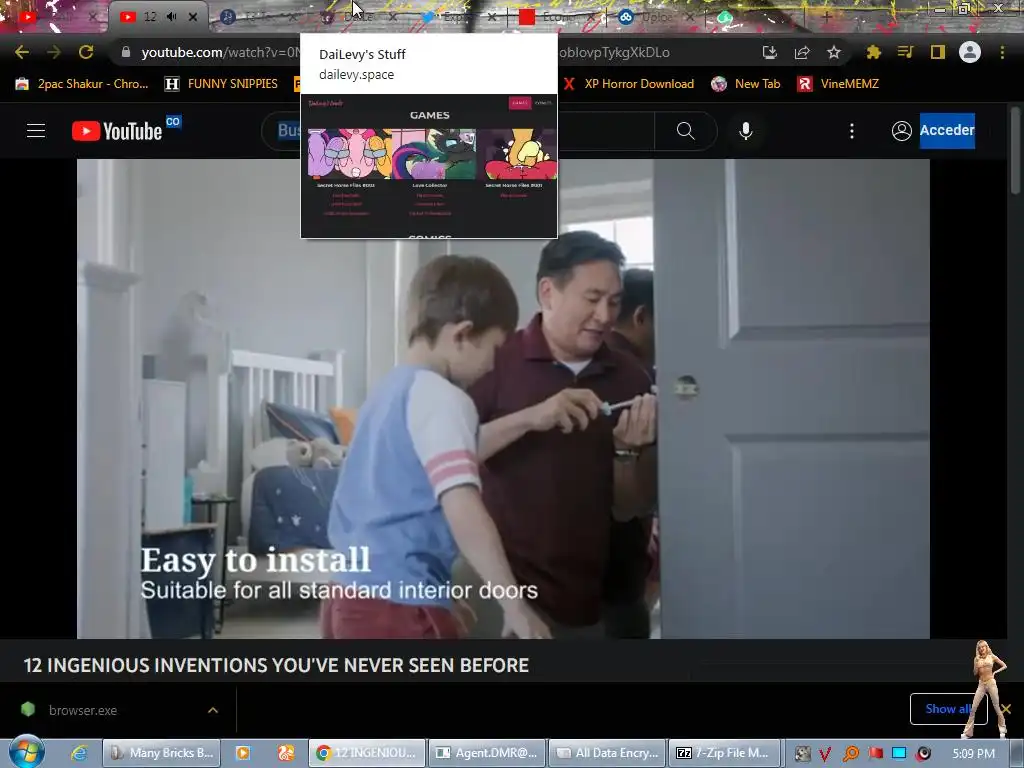This screenshot has width=1024, height=768.
Task: Search with voice microphone icon
Action: pyautogui.click(x=746, y=131)
